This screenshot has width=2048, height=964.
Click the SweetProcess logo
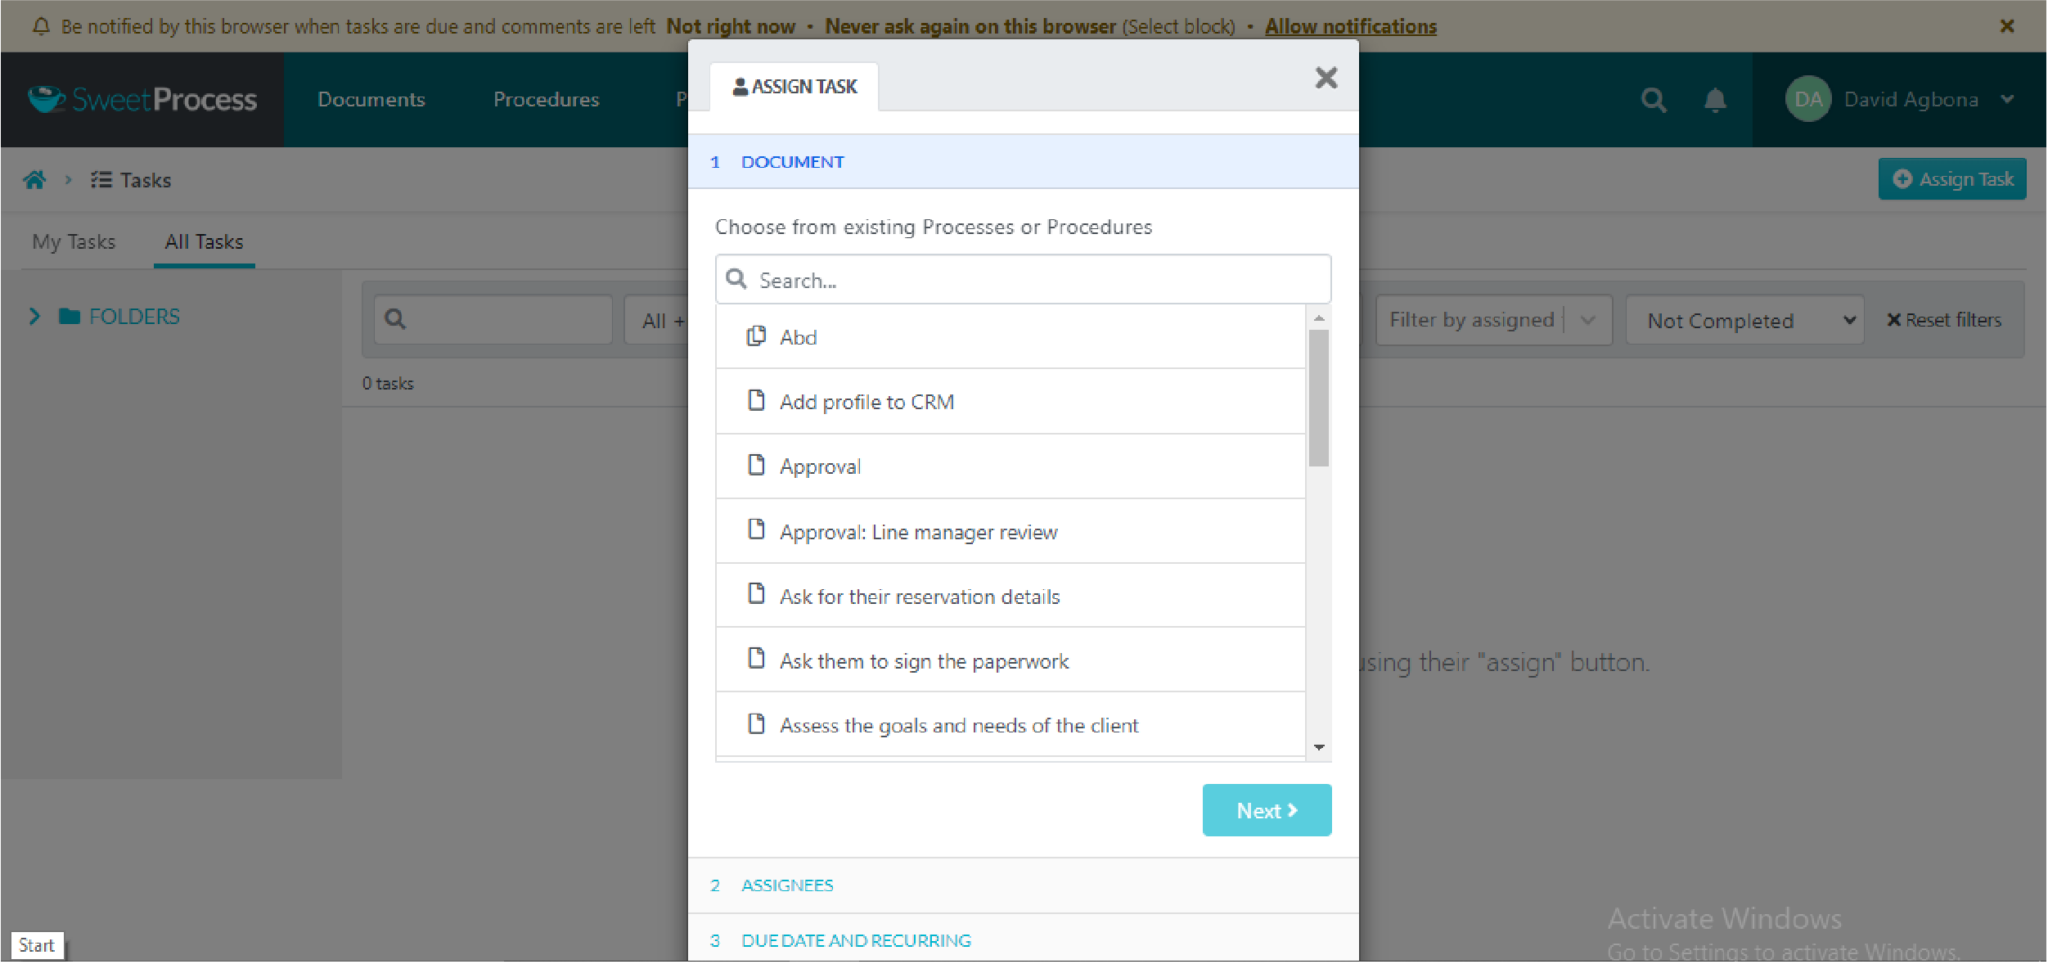pyautogui.click(x=142, y=99)
